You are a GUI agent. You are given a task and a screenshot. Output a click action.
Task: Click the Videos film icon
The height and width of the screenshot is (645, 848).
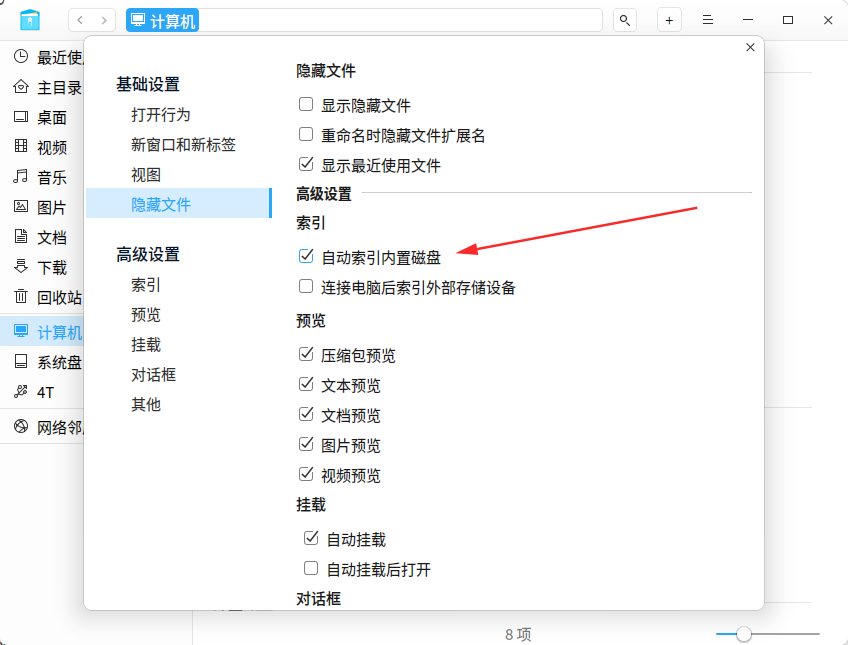(21, 146)
